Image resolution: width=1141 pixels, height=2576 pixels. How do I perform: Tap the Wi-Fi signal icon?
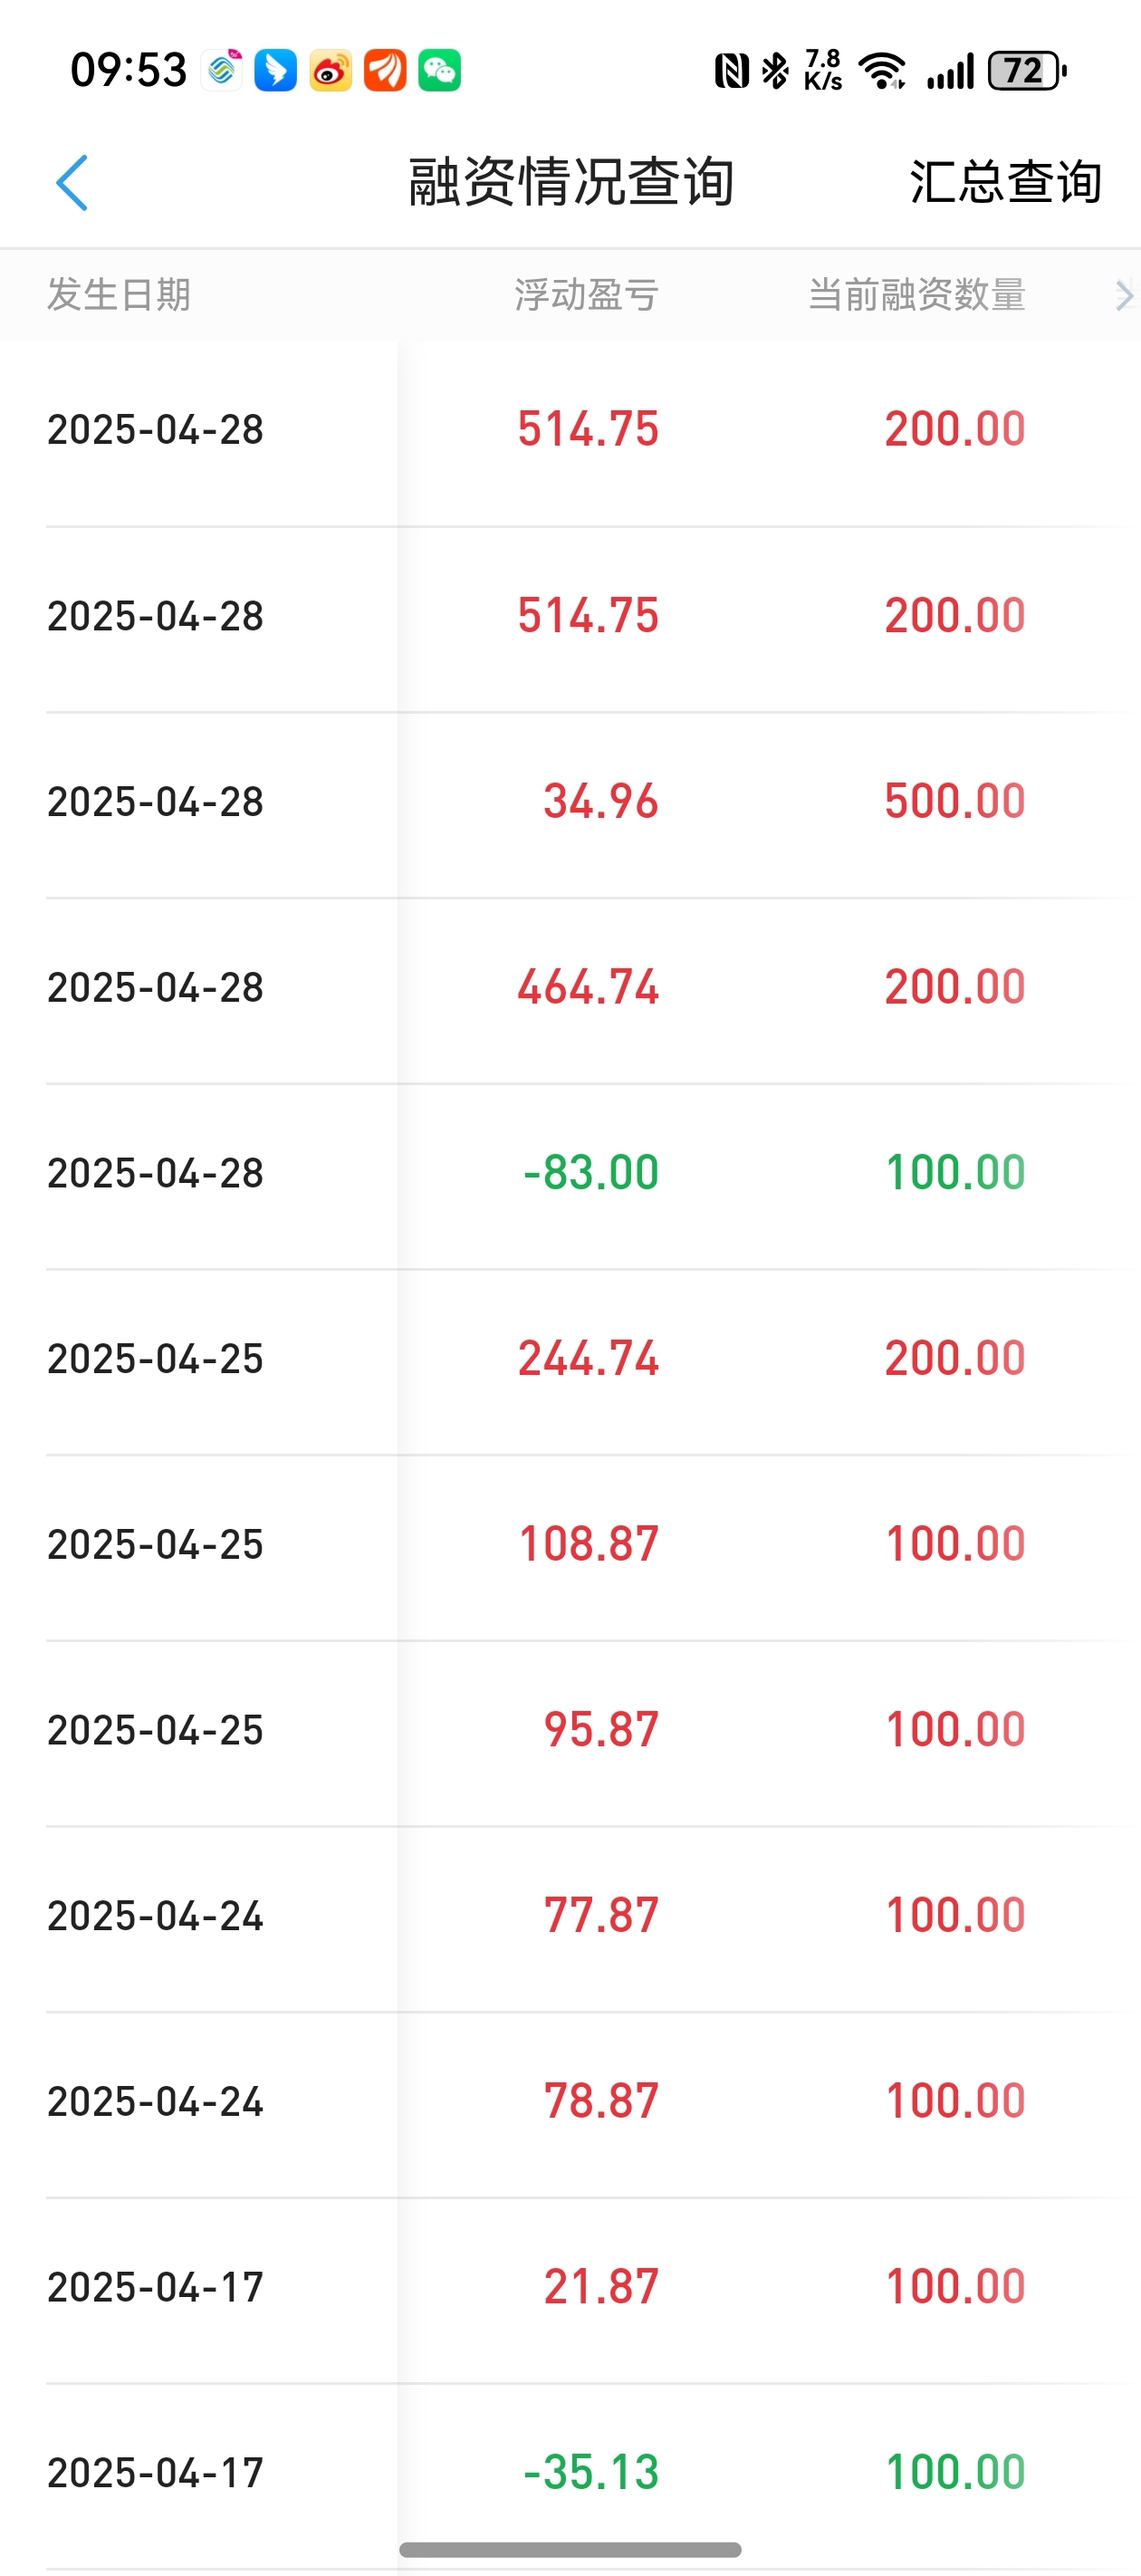point(883,71)
